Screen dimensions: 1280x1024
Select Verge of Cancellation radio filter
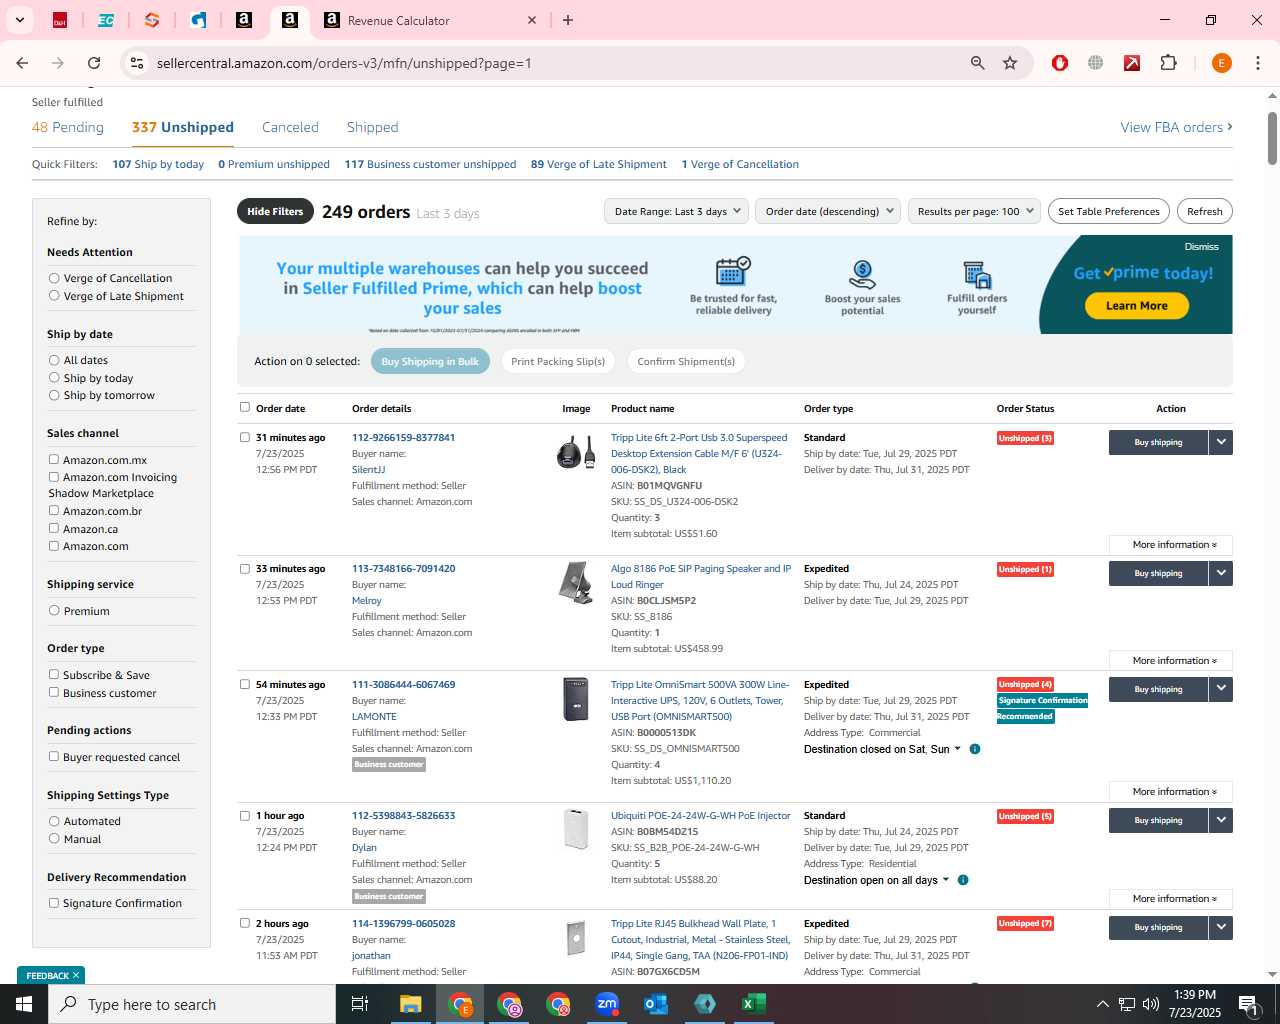[x=54, y=278]
